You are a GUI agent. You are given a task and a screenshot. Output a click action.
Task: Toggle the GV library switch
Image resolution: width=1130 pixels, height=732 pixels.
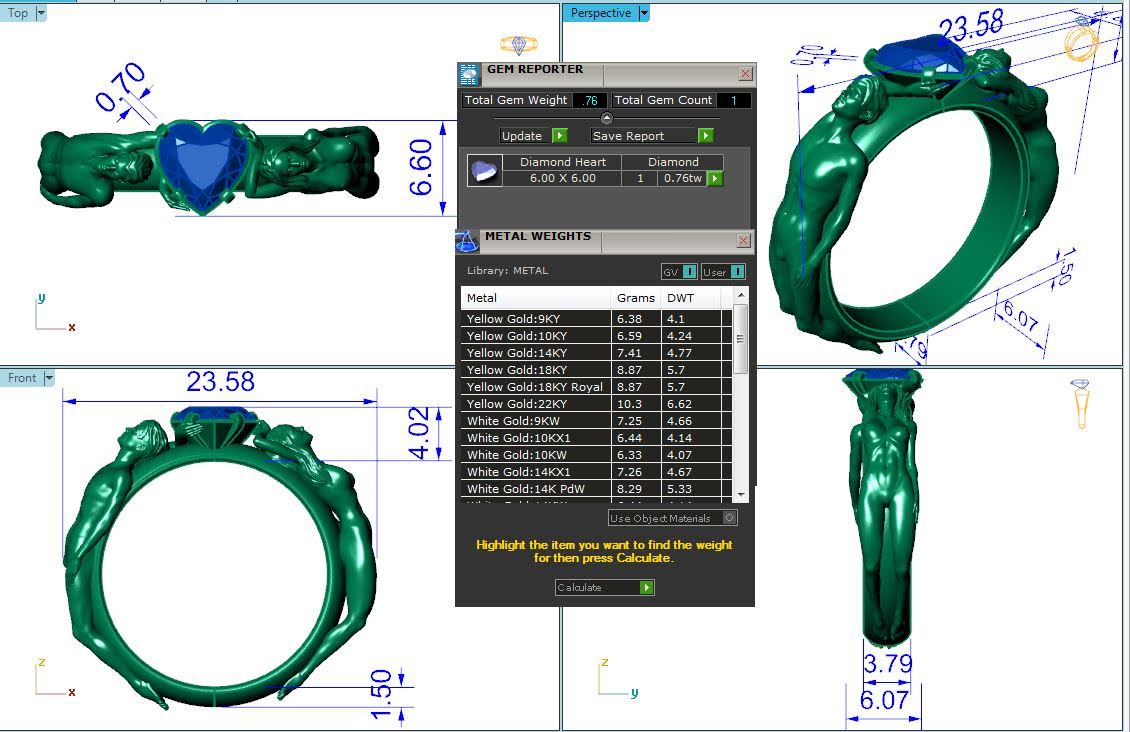click(679, 272)
